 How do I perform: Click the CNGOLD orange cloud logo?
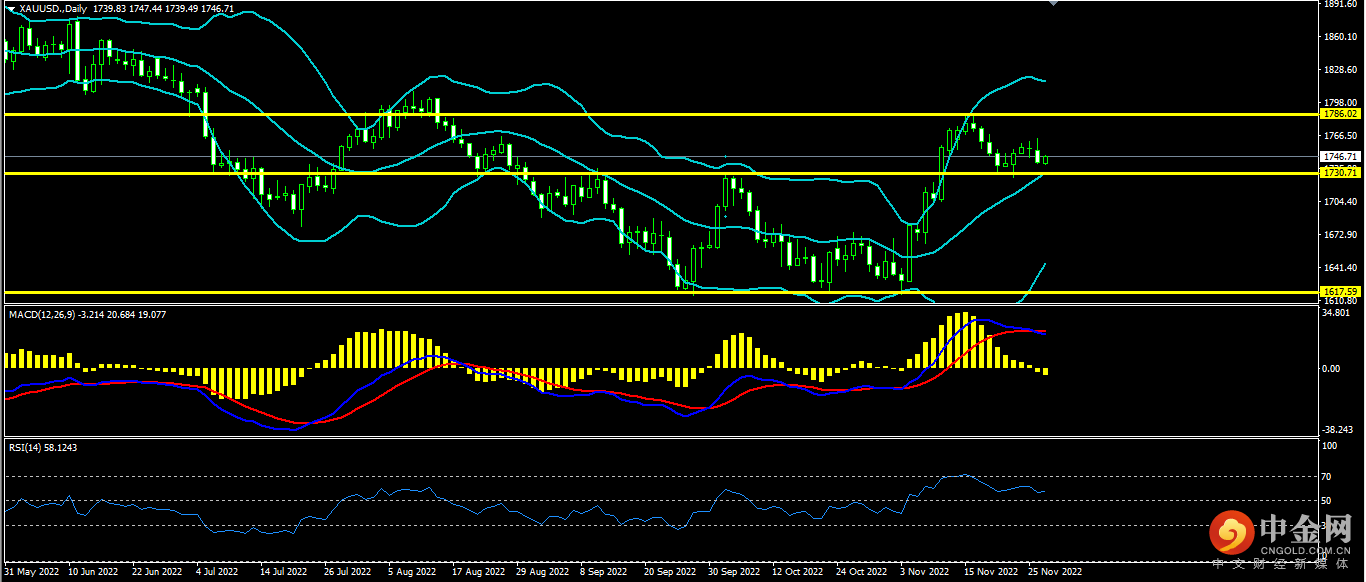(x=1230, y=533)
